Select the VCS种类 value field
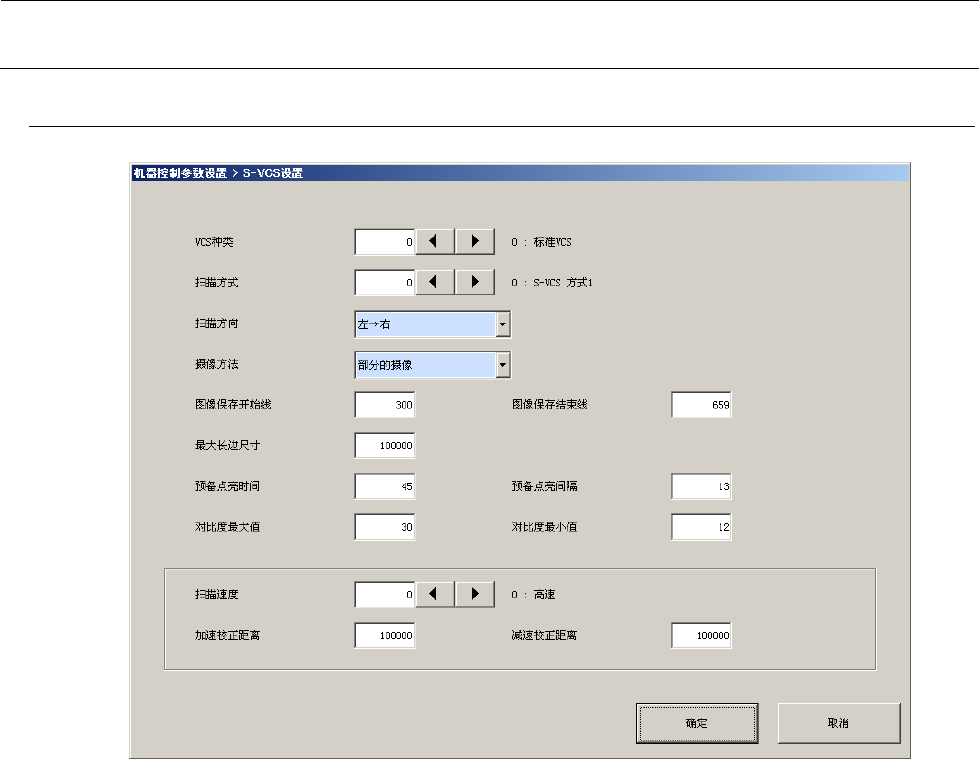 point(385,242)
